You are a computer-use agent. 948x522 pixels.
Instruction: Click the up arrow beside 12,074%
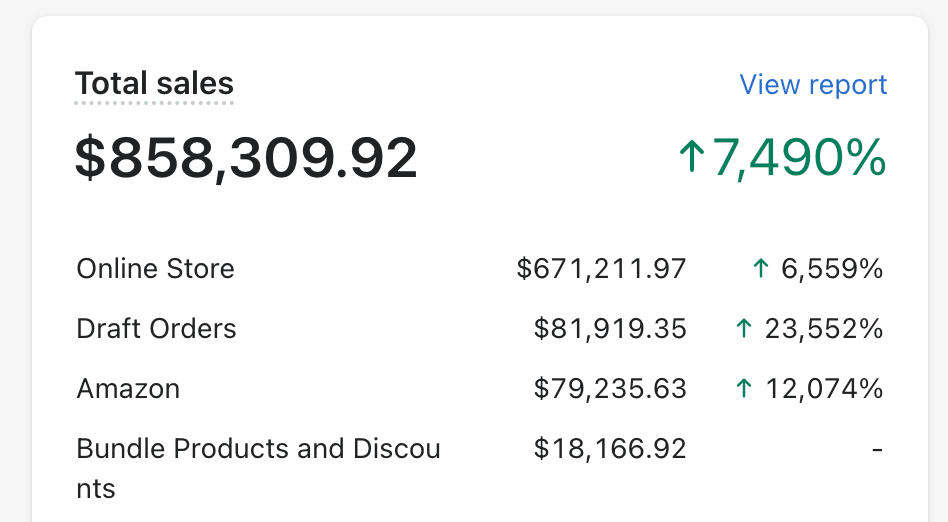pos(744,388)
